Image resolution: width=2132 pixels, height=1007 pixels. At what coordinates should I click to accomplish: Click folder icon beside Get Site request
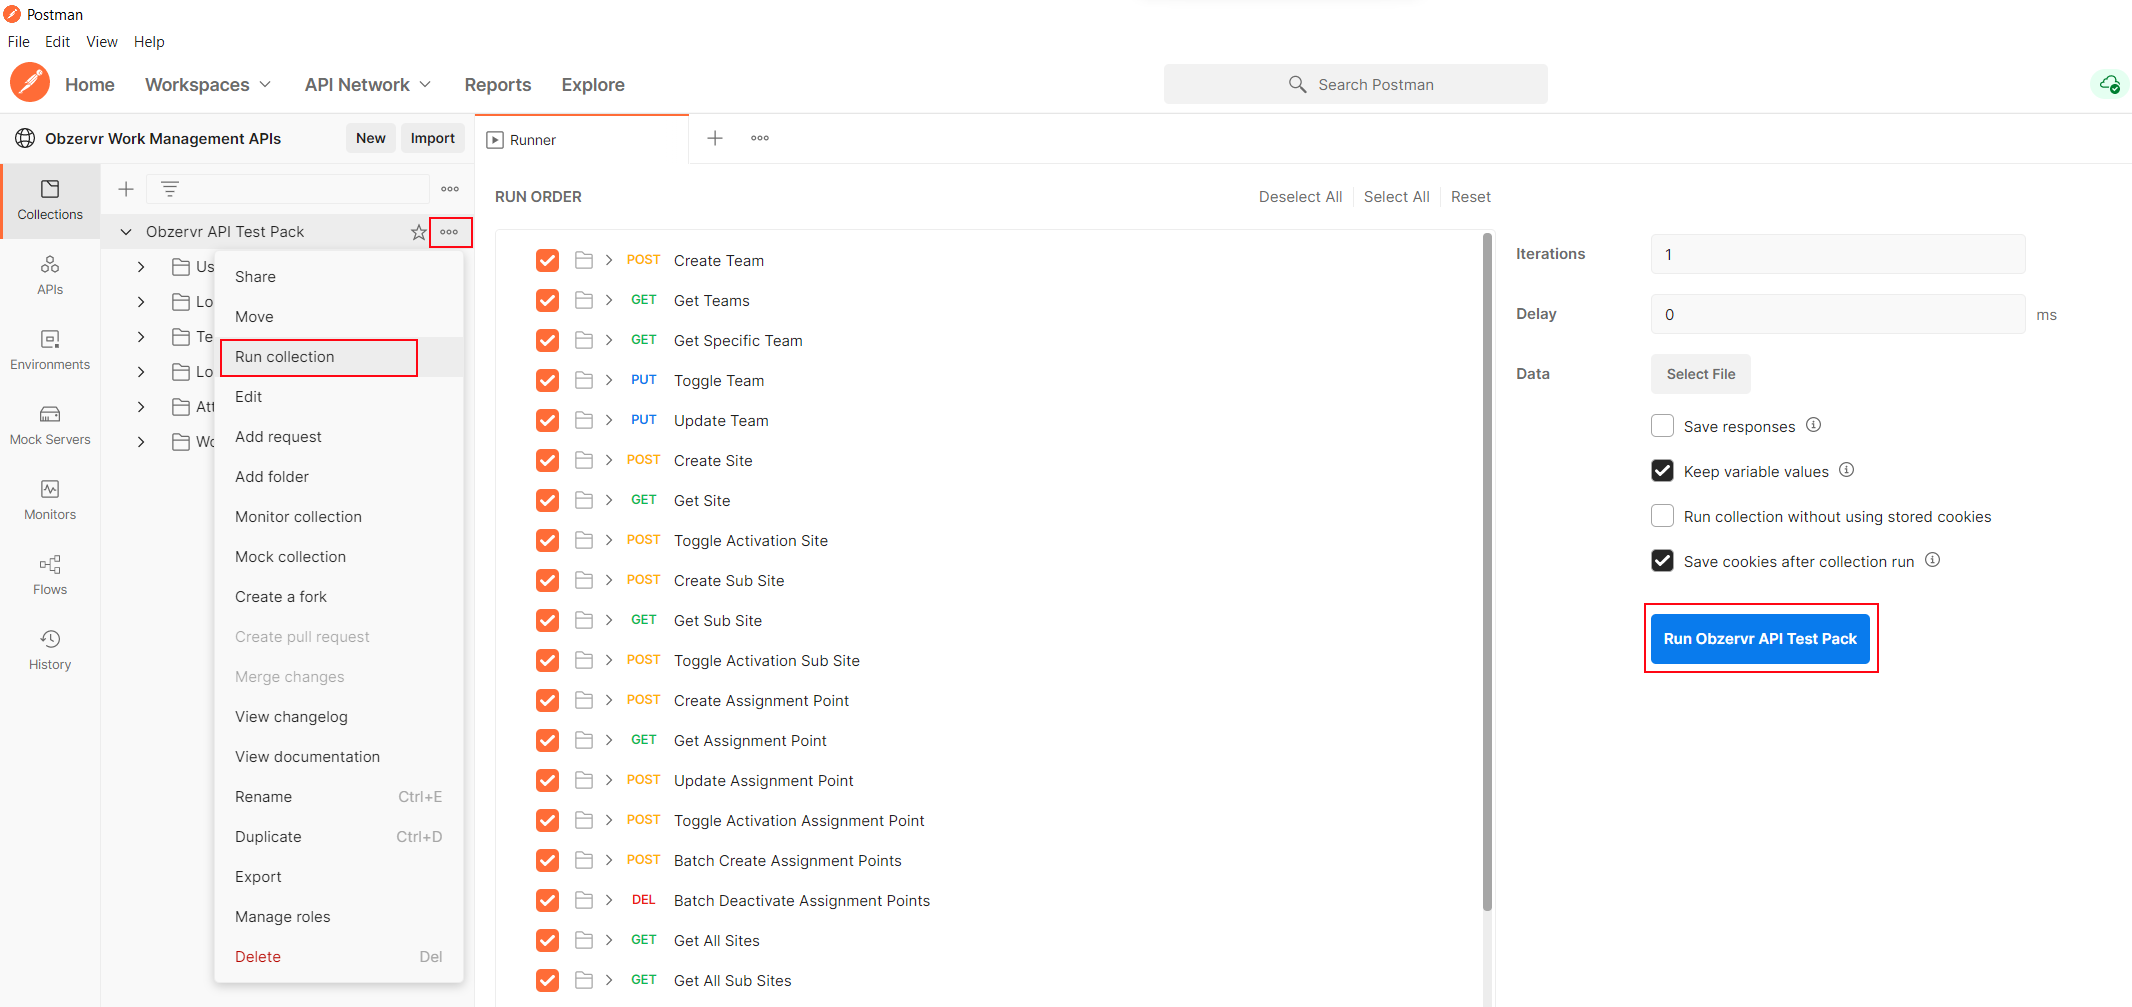[x=584, y=500]
